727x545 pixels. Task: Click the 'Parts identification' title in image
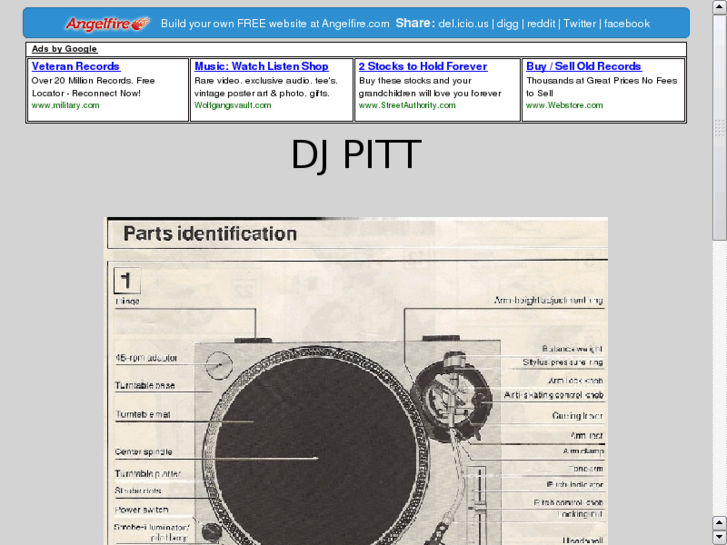[x=210, y=233]
